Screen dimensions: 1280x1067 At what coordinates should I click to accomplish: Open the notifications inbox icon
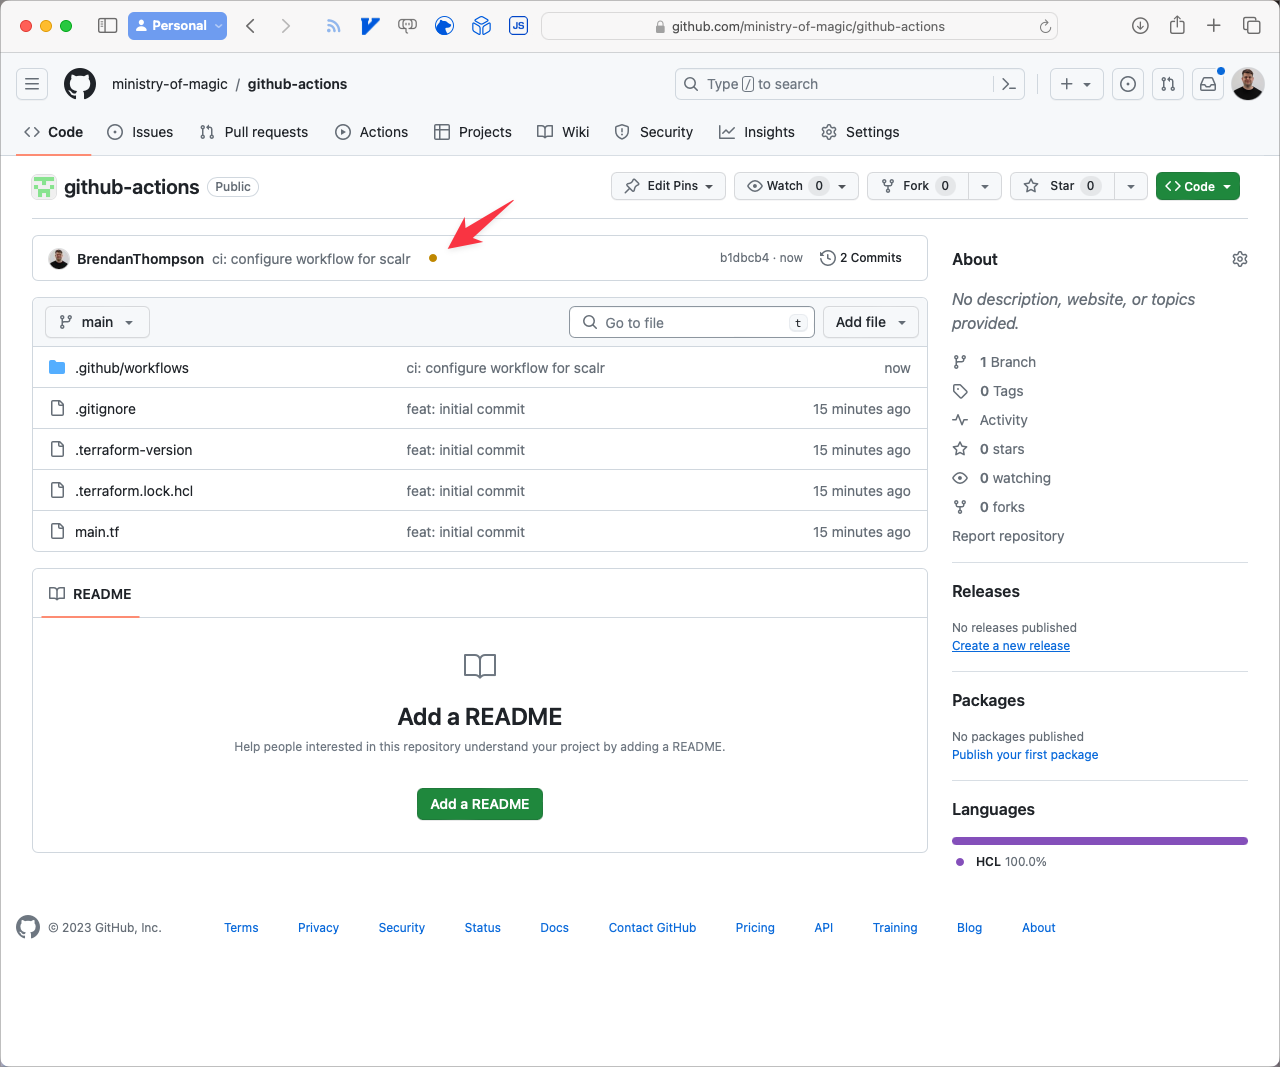click(1208, 84)
